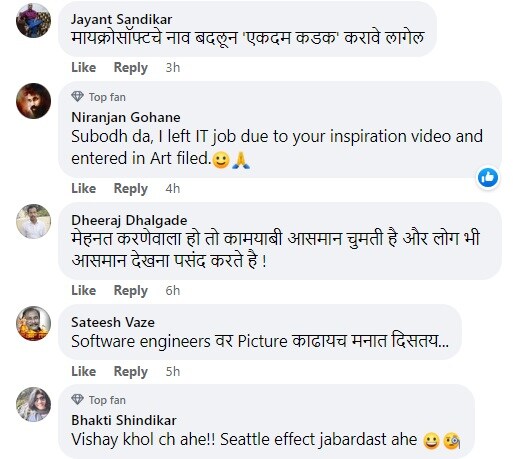The height and width of the screenshot is (459, 517).
Task: Click the 4h timestamp on Niranjan's comment
Action: click(x=173, y=189)
